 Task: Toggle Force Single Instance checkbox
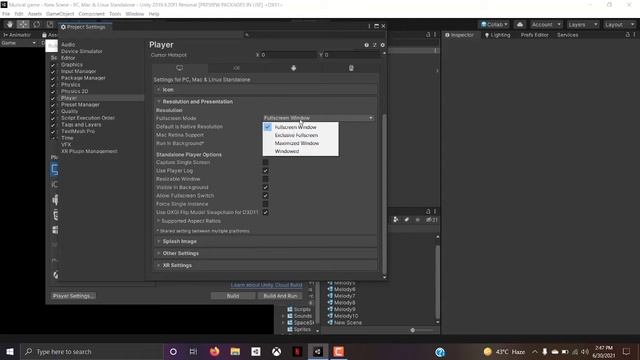(265, 204)
